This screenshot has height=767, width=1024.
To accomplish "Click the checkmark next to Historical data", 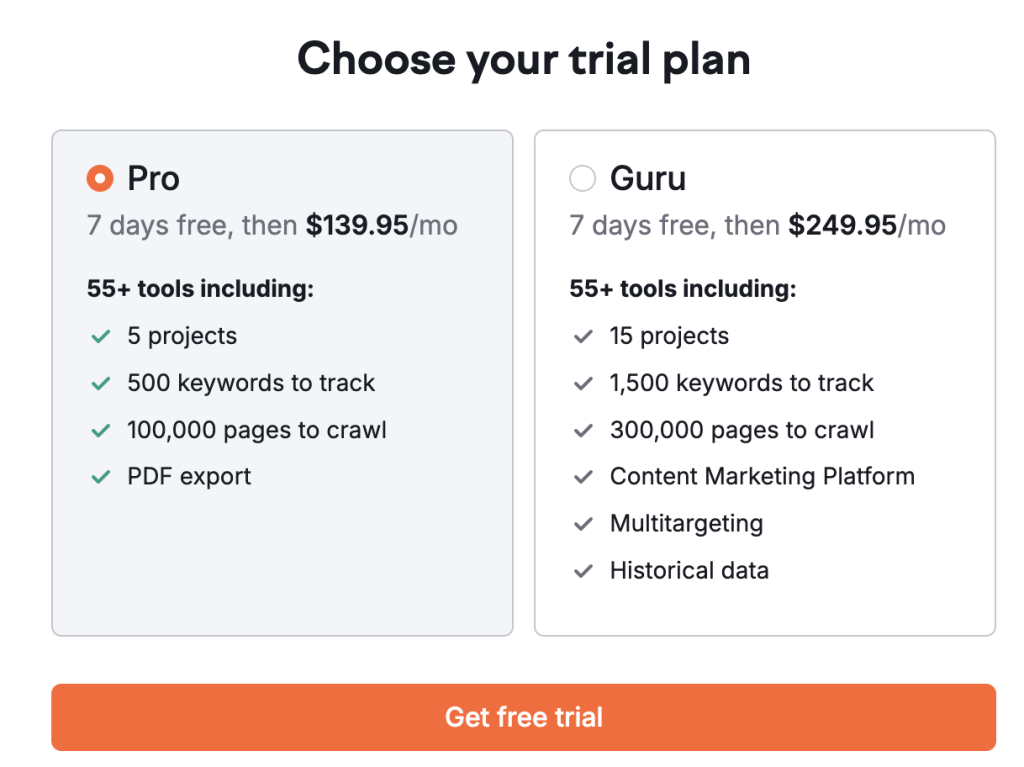I will [x=583, y=570].
